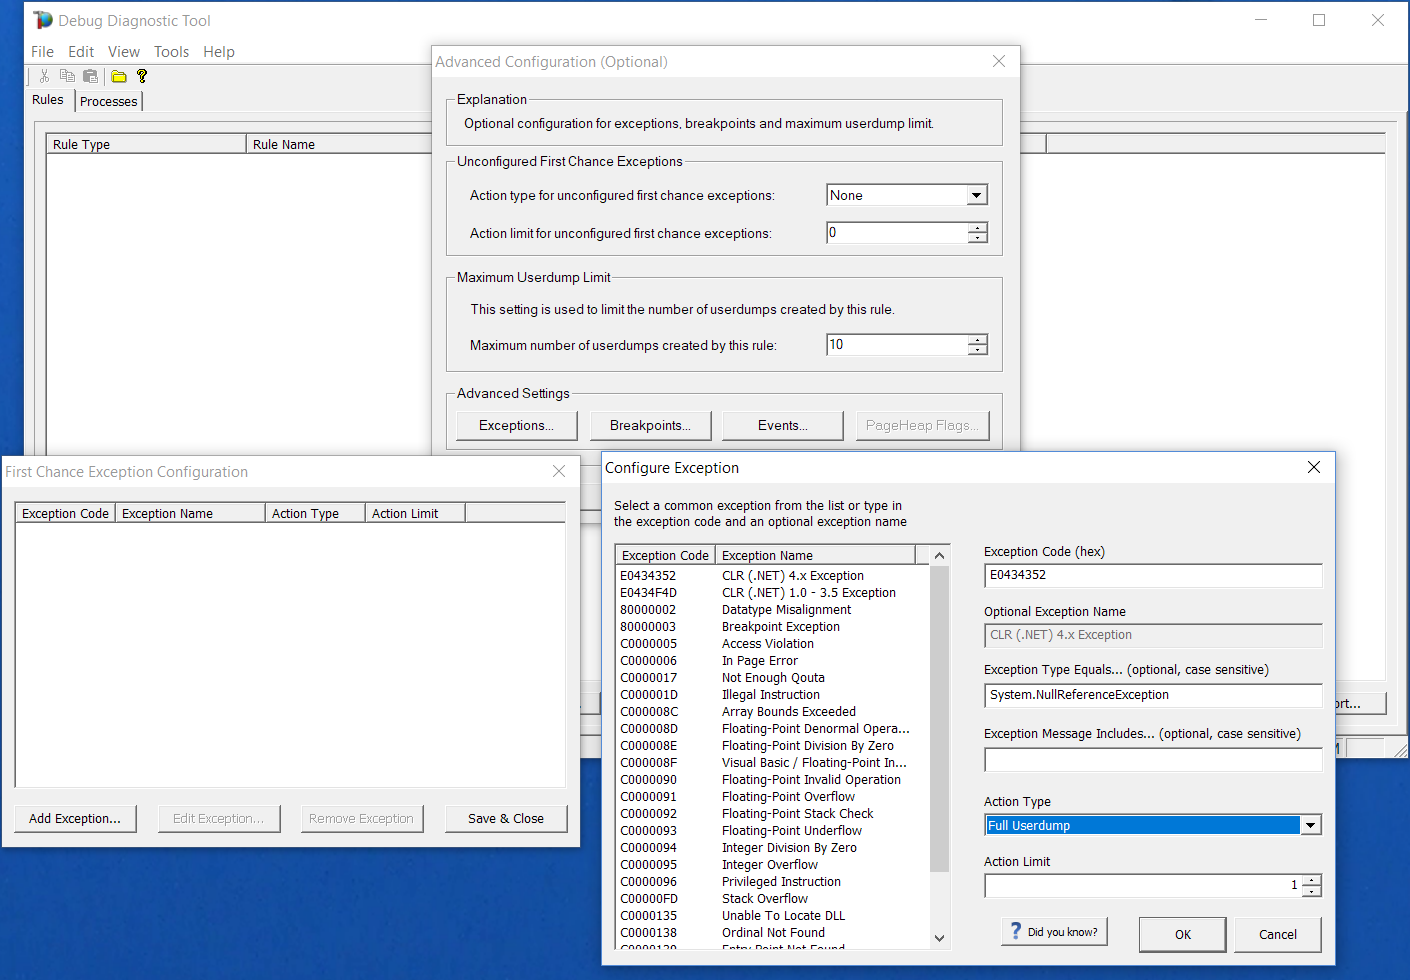Sort rules by the Rule Type column

(146, 144)
